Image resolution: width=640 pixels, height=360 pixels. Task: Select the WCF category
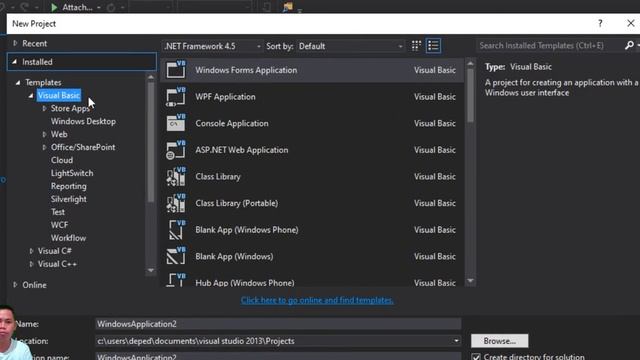click(59, 225)
